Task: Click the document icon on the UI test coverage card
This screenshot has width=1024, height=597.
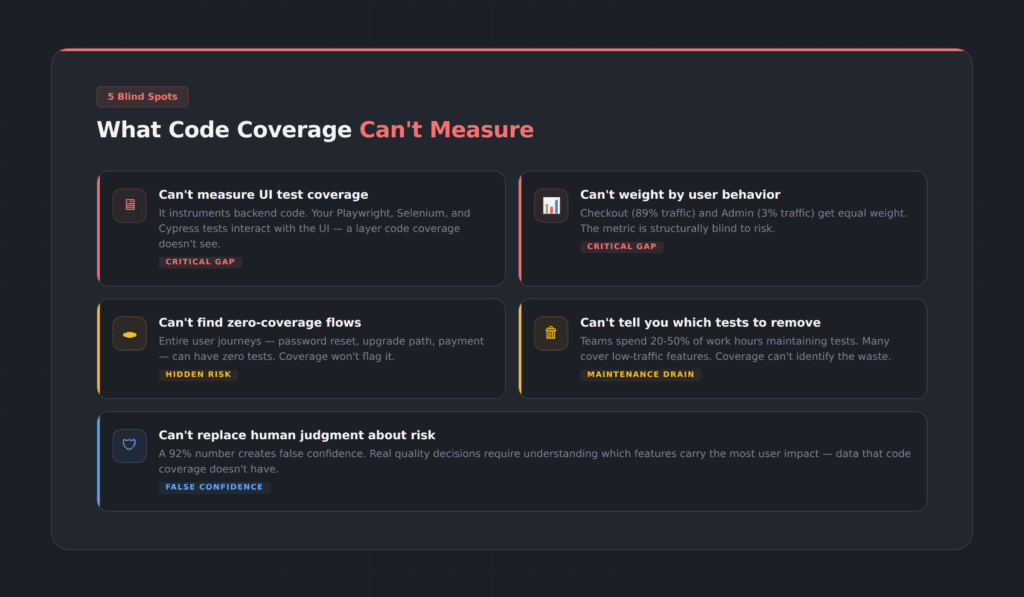Action: pyautogui.click(x=129, y=205)
